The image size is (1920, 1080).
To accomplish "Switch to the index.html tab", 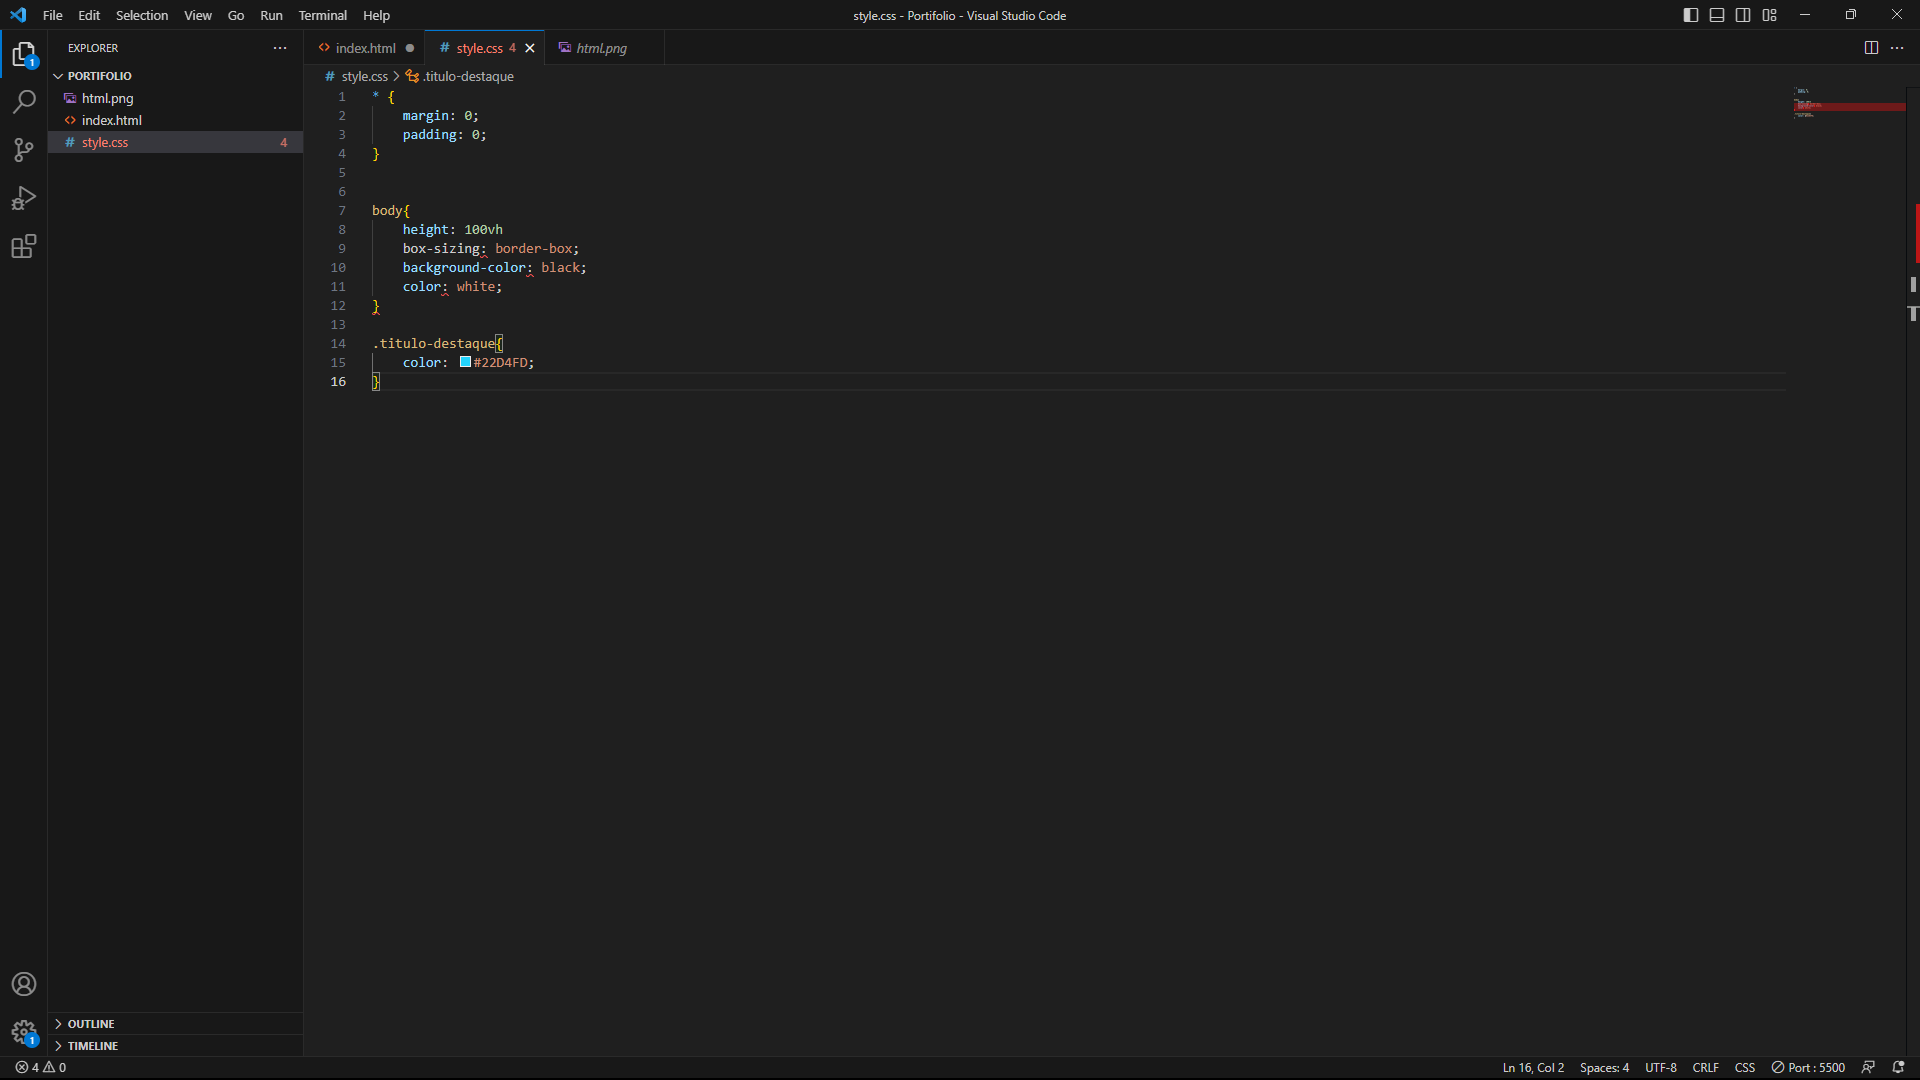I will [365, 48].
